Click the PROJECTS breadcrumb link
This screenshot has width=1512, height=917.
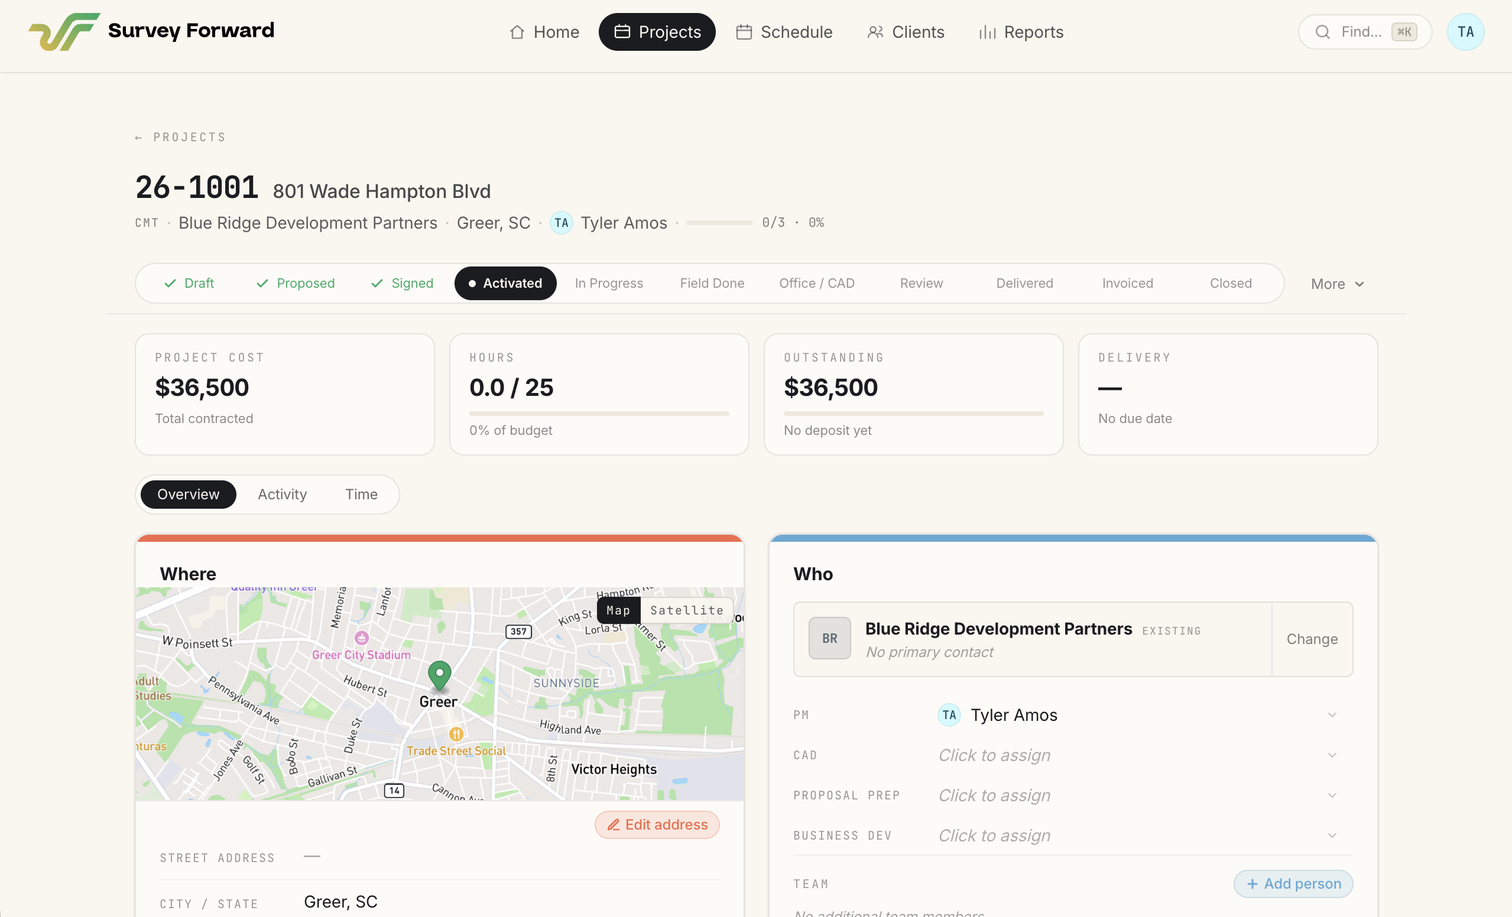[x=189, y=138]
